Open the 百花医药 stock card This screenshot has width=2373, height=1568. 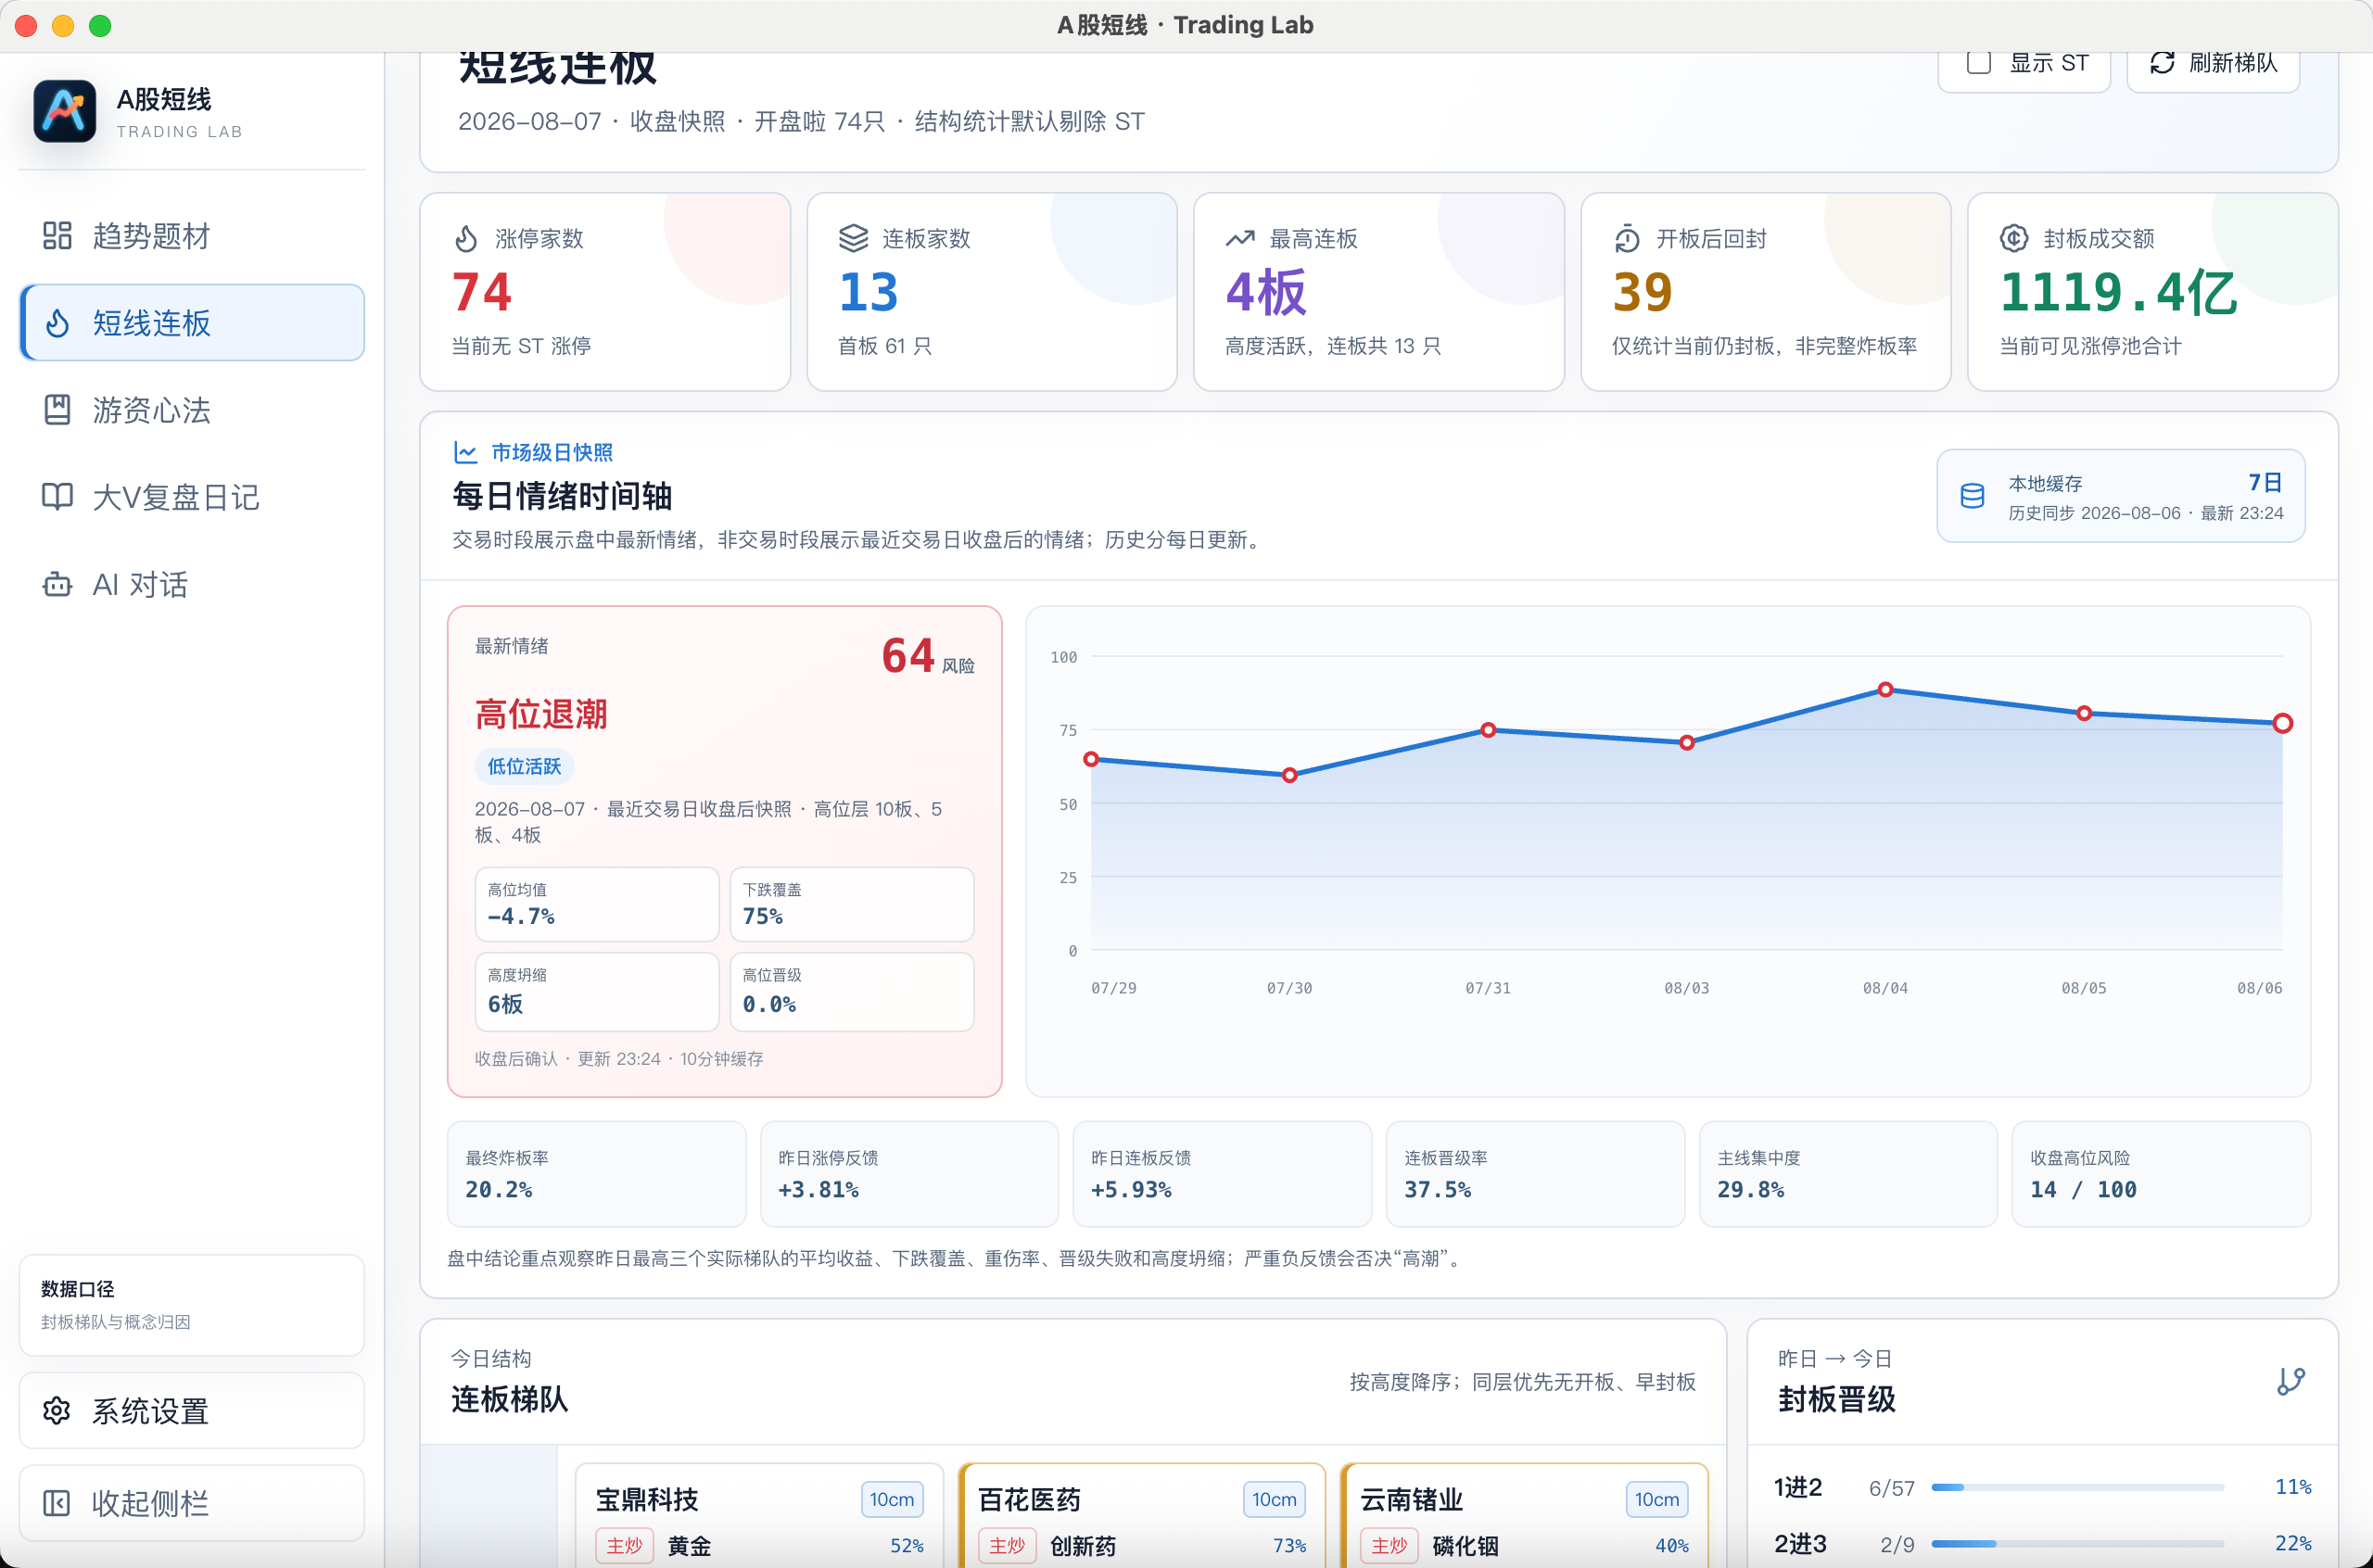(x=1142, y=1516)
